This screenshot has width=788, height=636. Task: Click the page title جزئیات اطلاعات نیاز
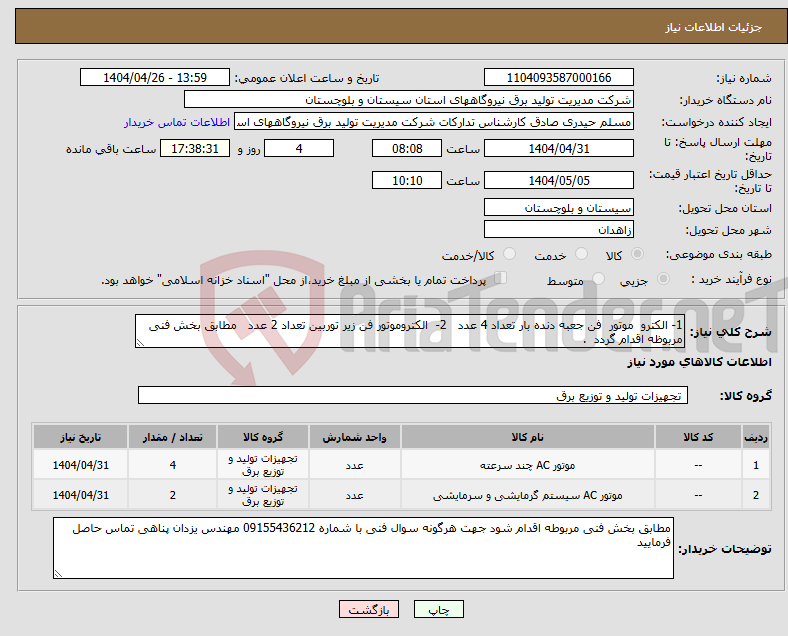point(714,27)
